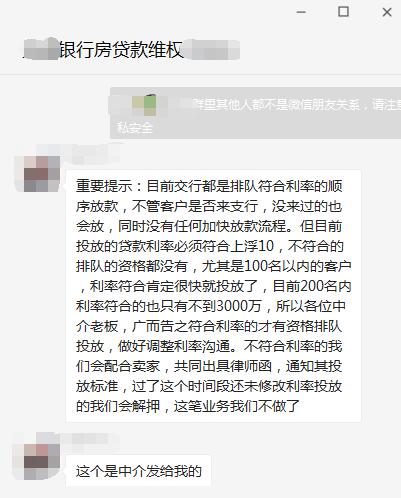Click the 私安全 text in the notice banner
The width and height of the screenshot is (401, 498).
[135, 127]
